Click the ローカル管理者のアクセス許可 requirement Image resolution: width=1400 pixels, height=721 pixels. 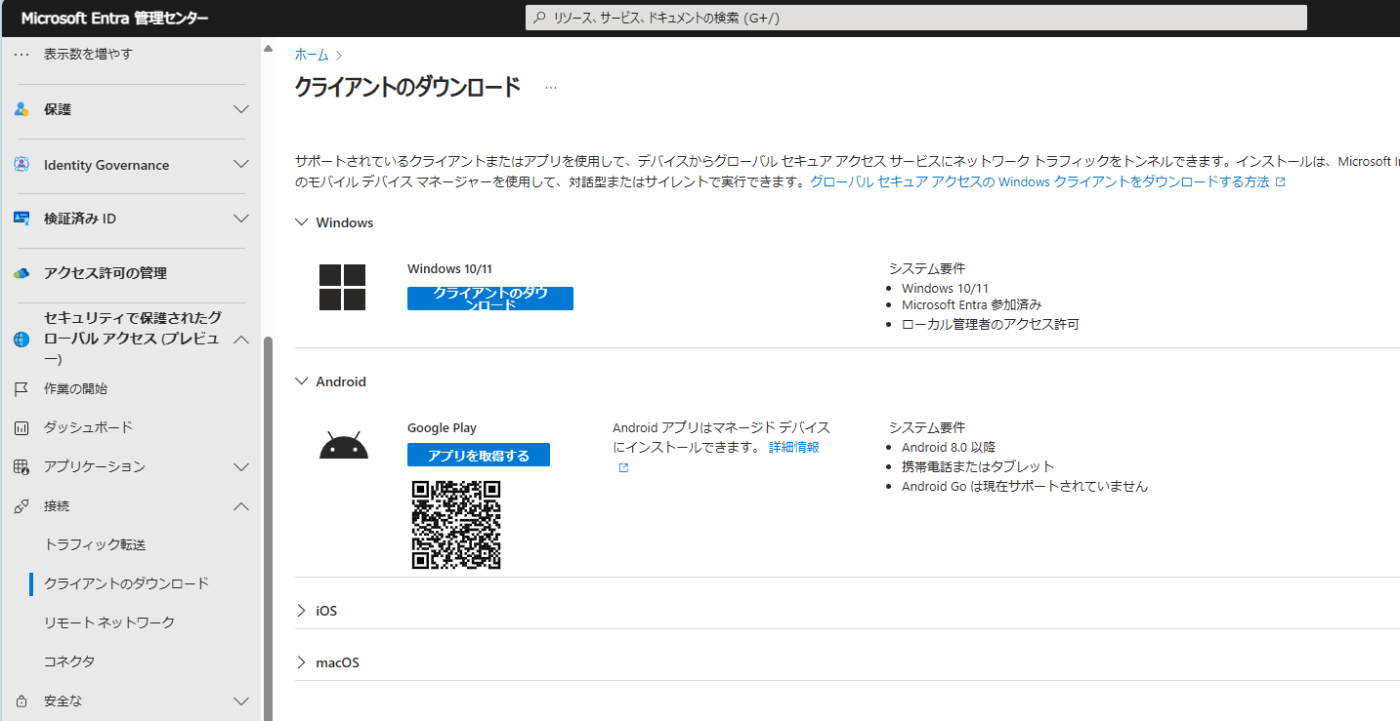[x=991, y=325]
